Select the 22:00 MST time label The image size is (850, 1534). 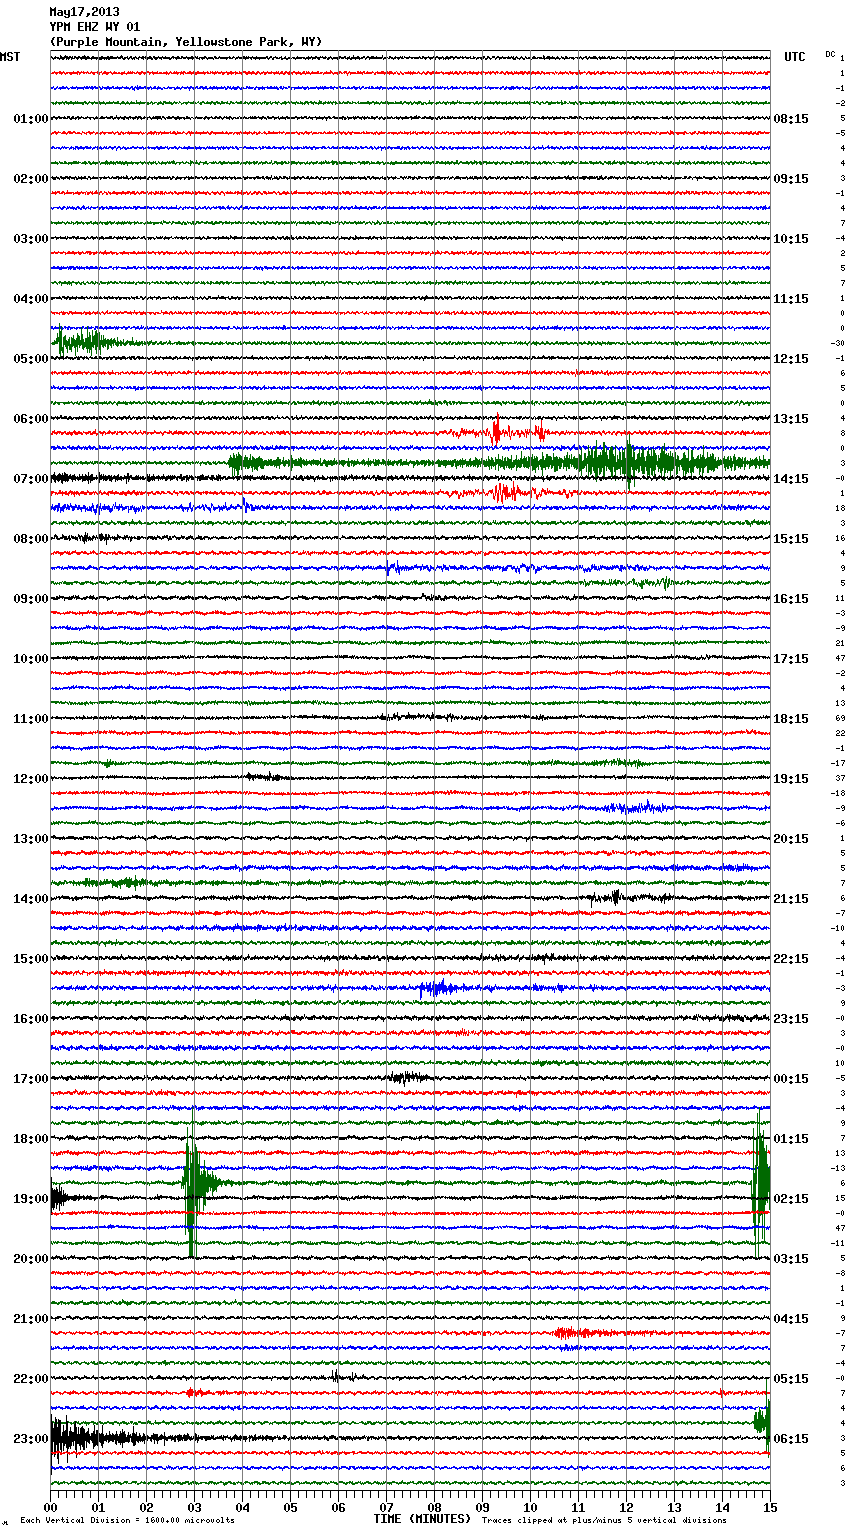[31, 1379]
